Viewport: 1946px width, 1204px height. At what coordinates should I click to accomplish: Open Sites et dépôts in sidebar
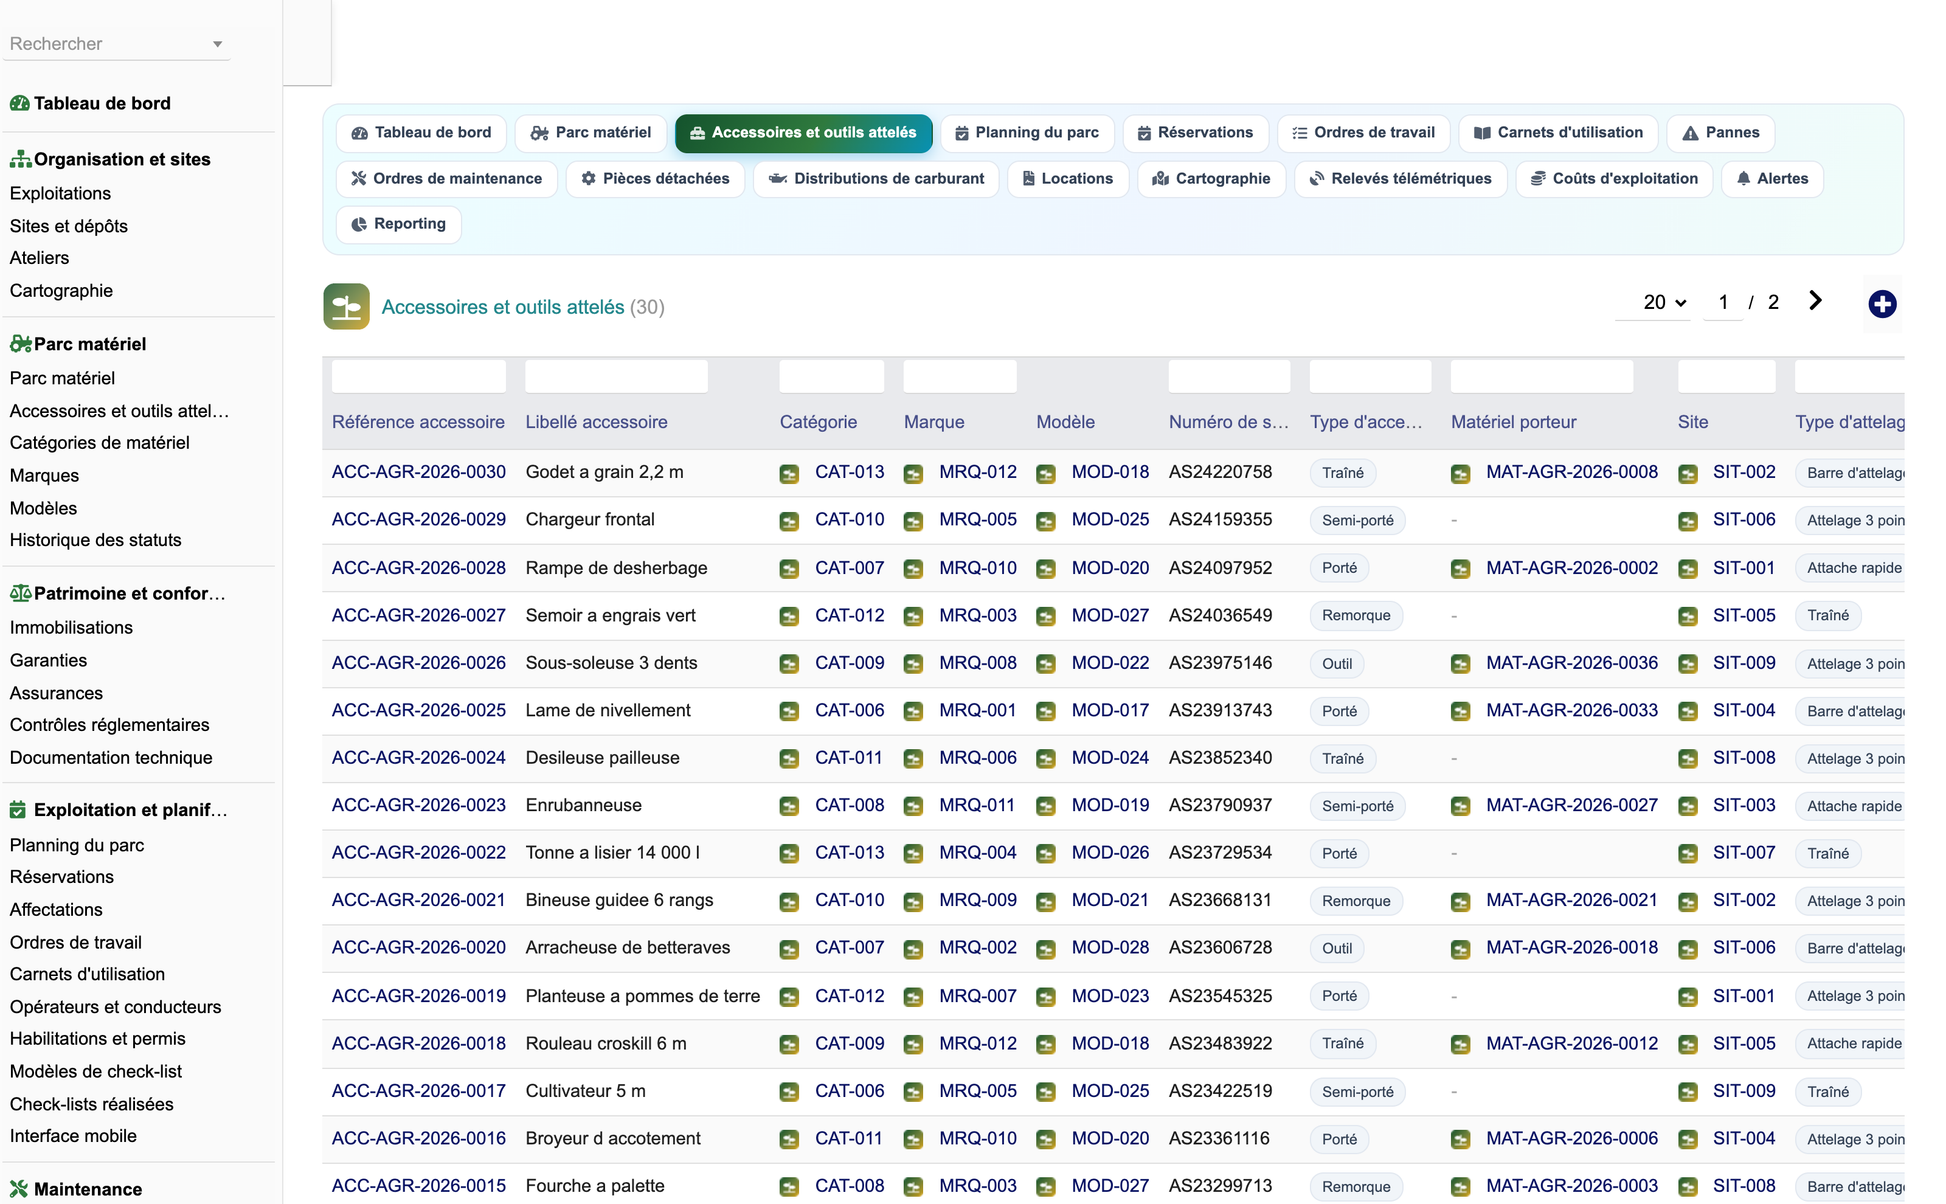(x=69, y=226)
